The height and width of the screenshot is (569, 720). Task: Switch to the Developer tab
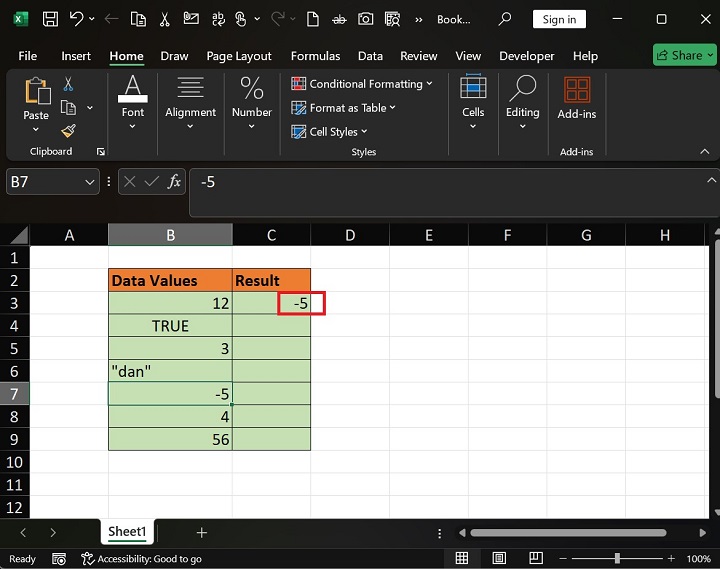pos(526,56)
